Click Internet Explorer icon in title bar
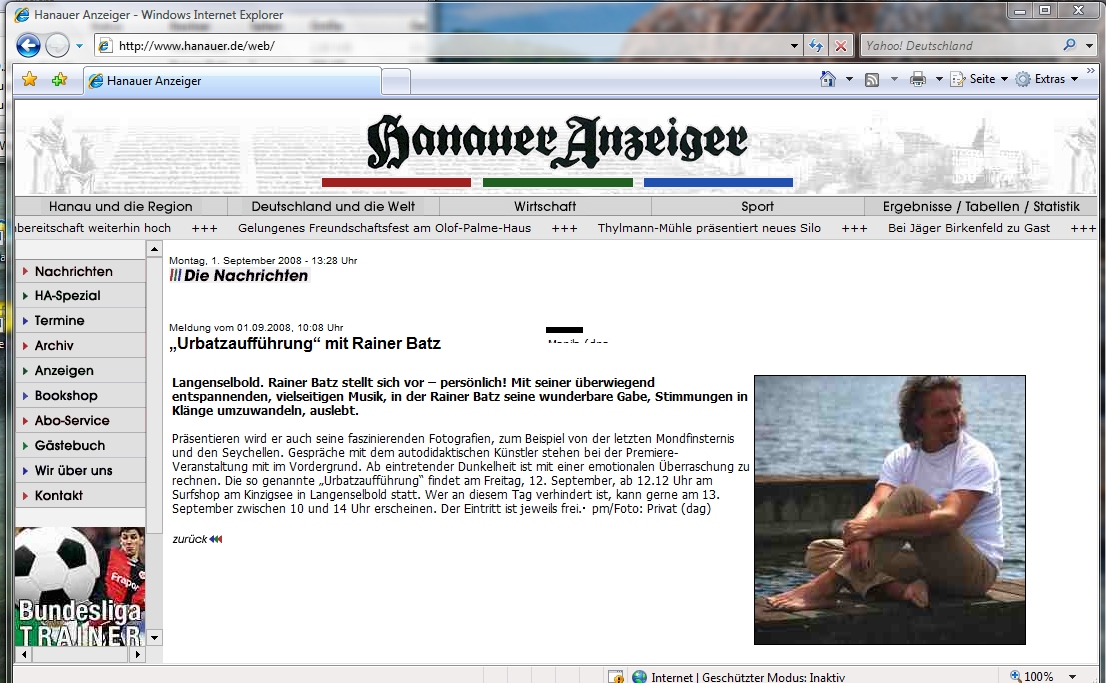The image size is (1106, 683). pyautogui.click(x=22, y=15)
